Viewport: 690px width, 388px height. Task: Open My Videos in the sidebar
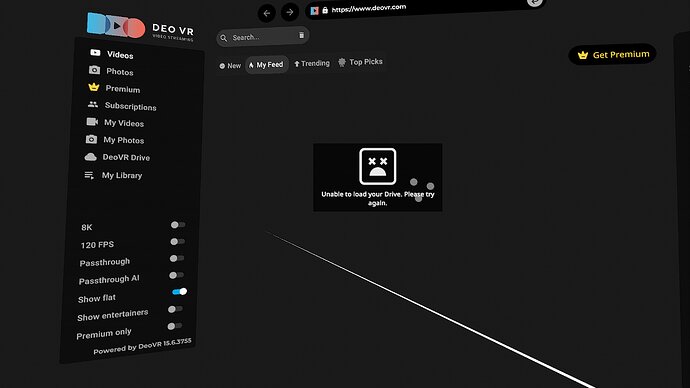coord(115,123)
